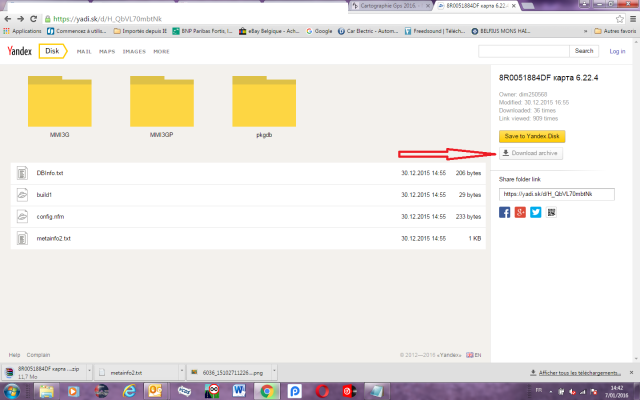The height and width of the screenshot is (400, 640).
Task: Open dropdown arrow beside metainfo2.txt download
Action: (177, 371)
